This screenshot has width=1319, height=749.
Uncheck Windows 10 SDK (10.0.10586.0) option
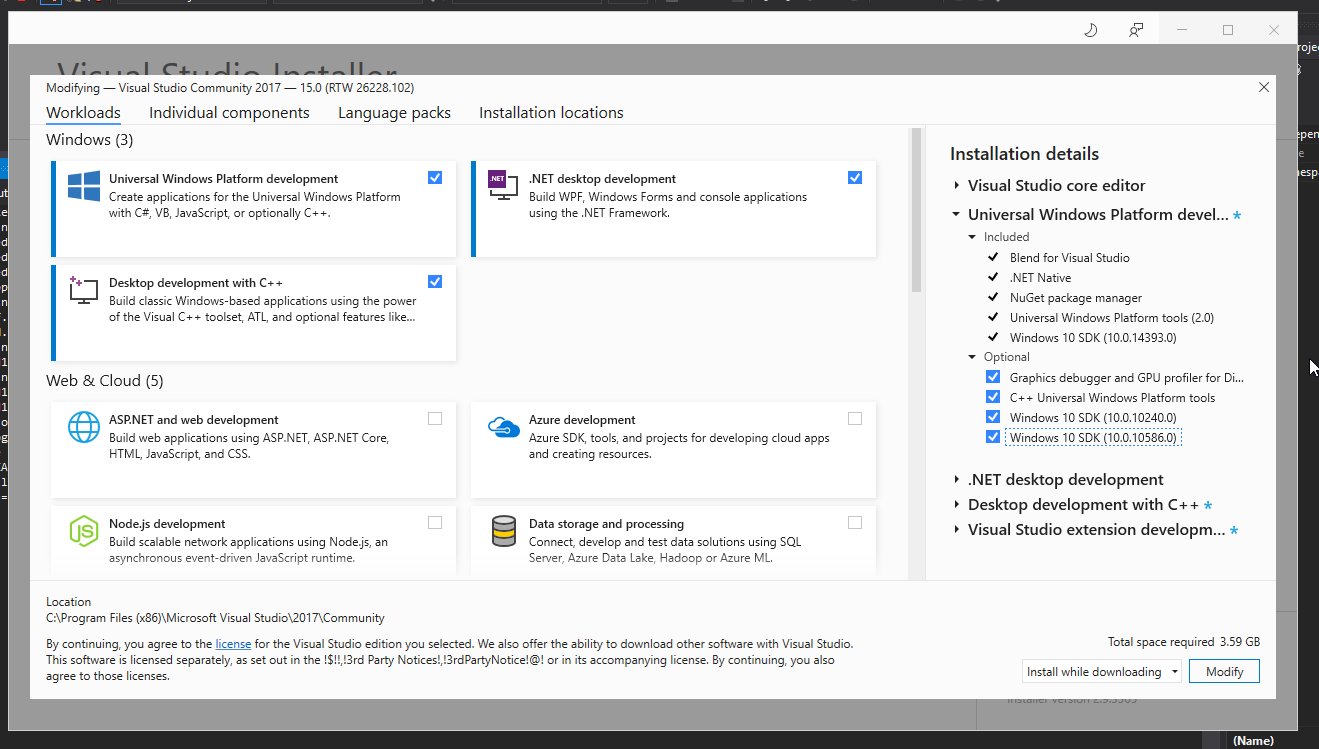[x=993, y=437]
